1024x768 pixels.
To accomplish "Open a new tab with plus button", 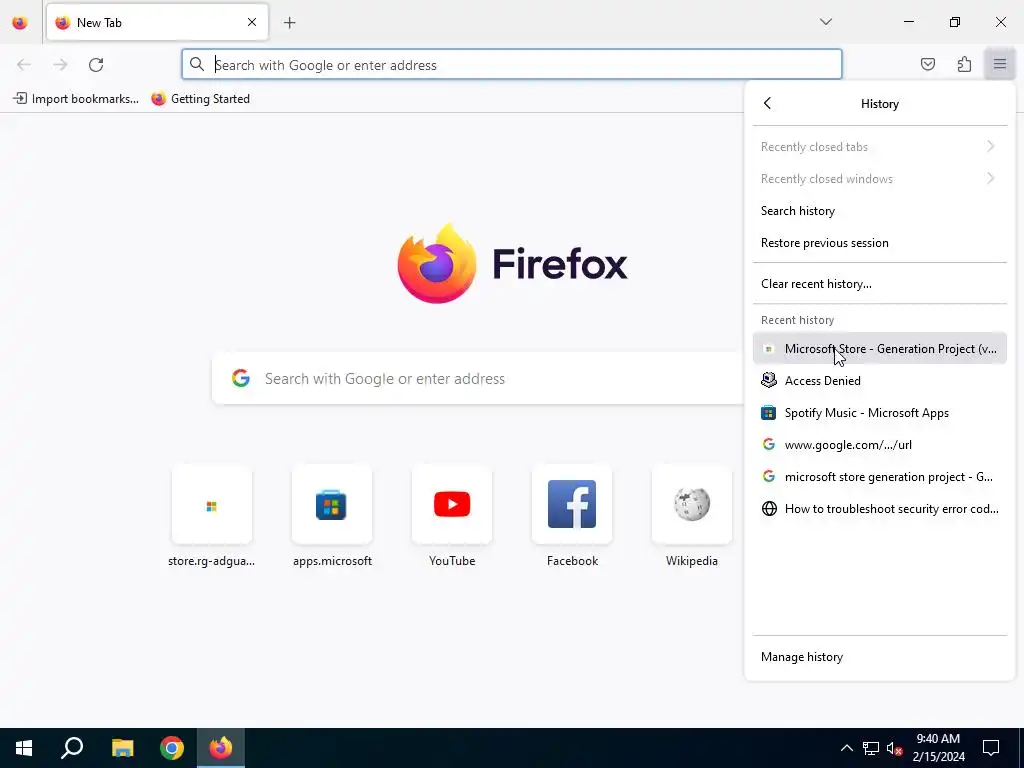I will 290,23.
